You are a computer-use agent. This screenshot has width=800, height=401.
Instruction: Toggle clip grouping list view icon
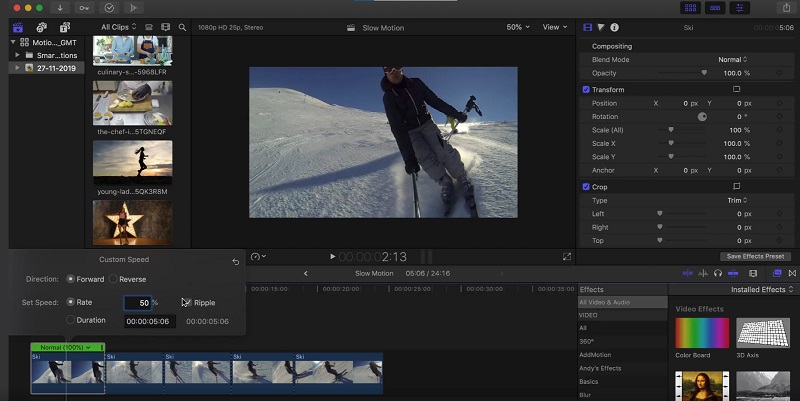click(148, 27)
